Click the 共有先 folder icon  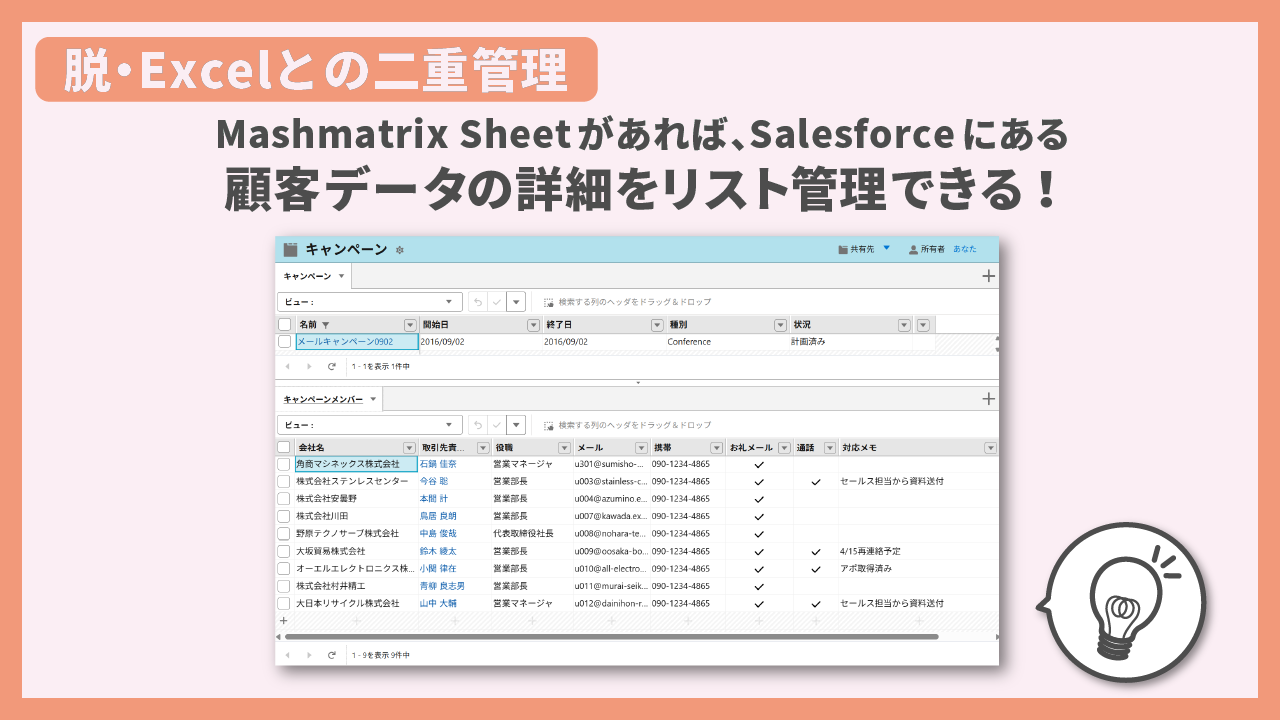842,250
